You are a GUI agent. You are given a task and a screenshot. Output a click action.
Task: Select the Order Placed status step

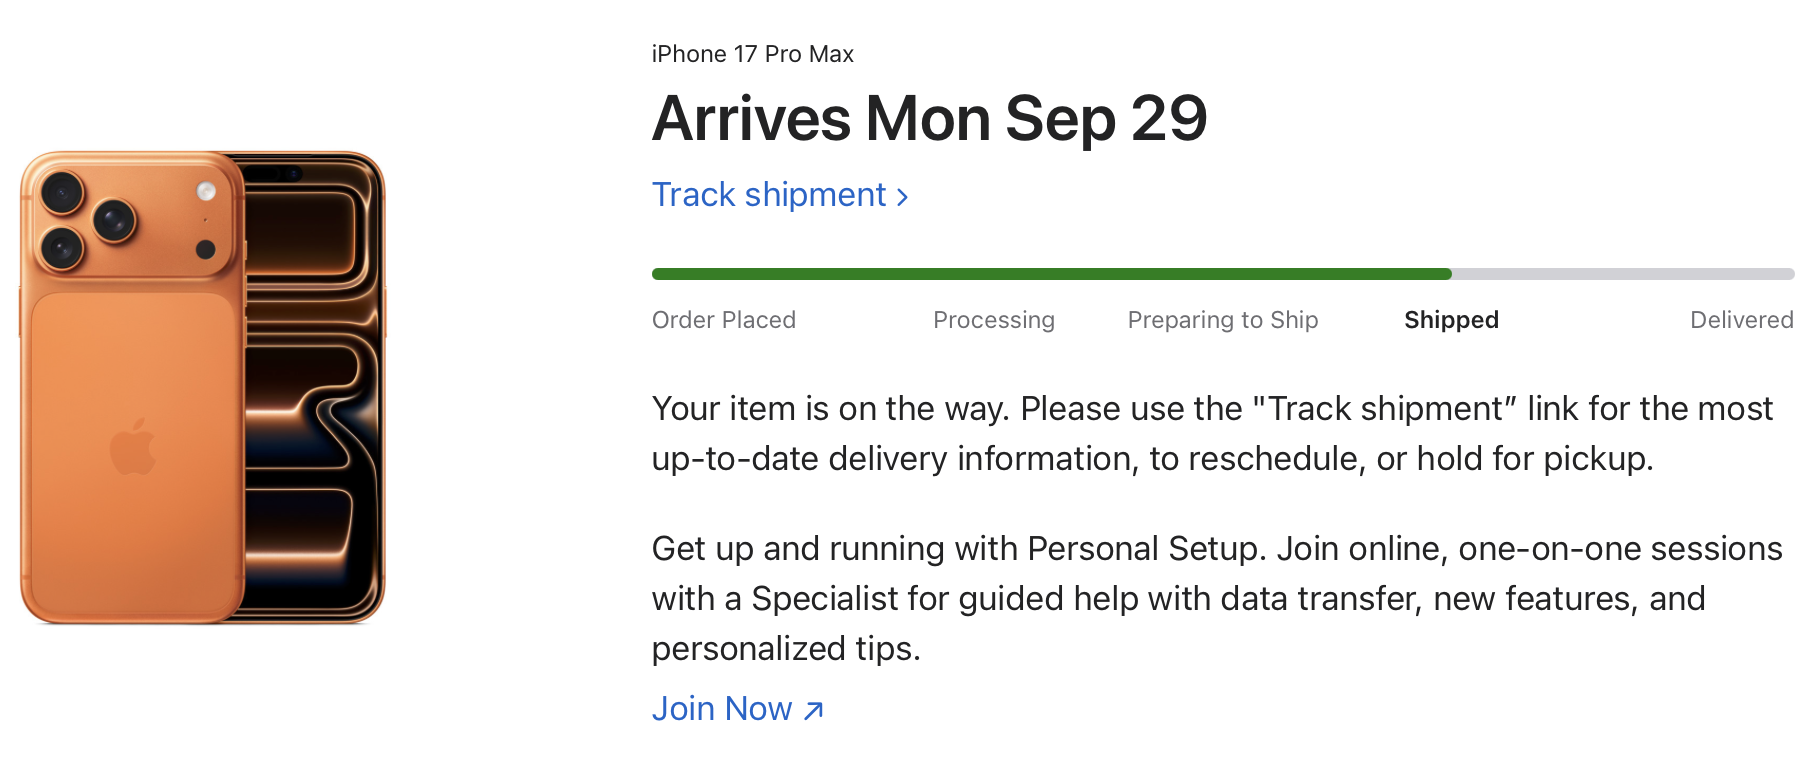(x=724, y=320)
